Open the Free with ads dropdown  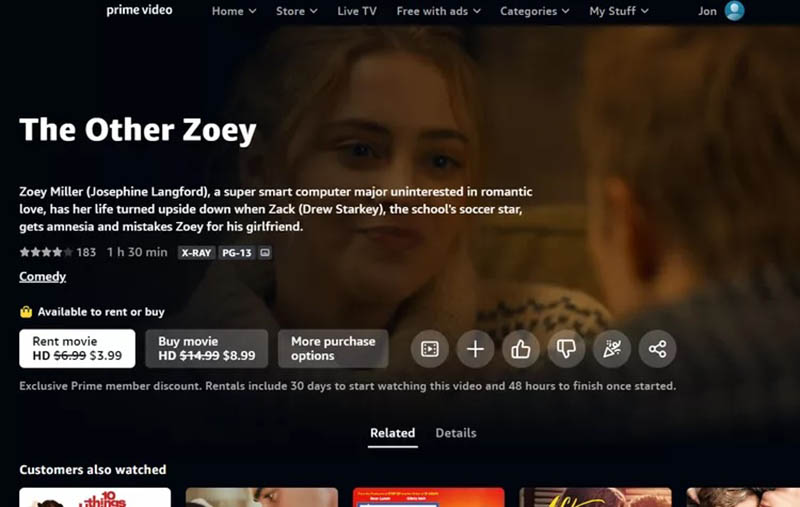(x=438, y=11)
